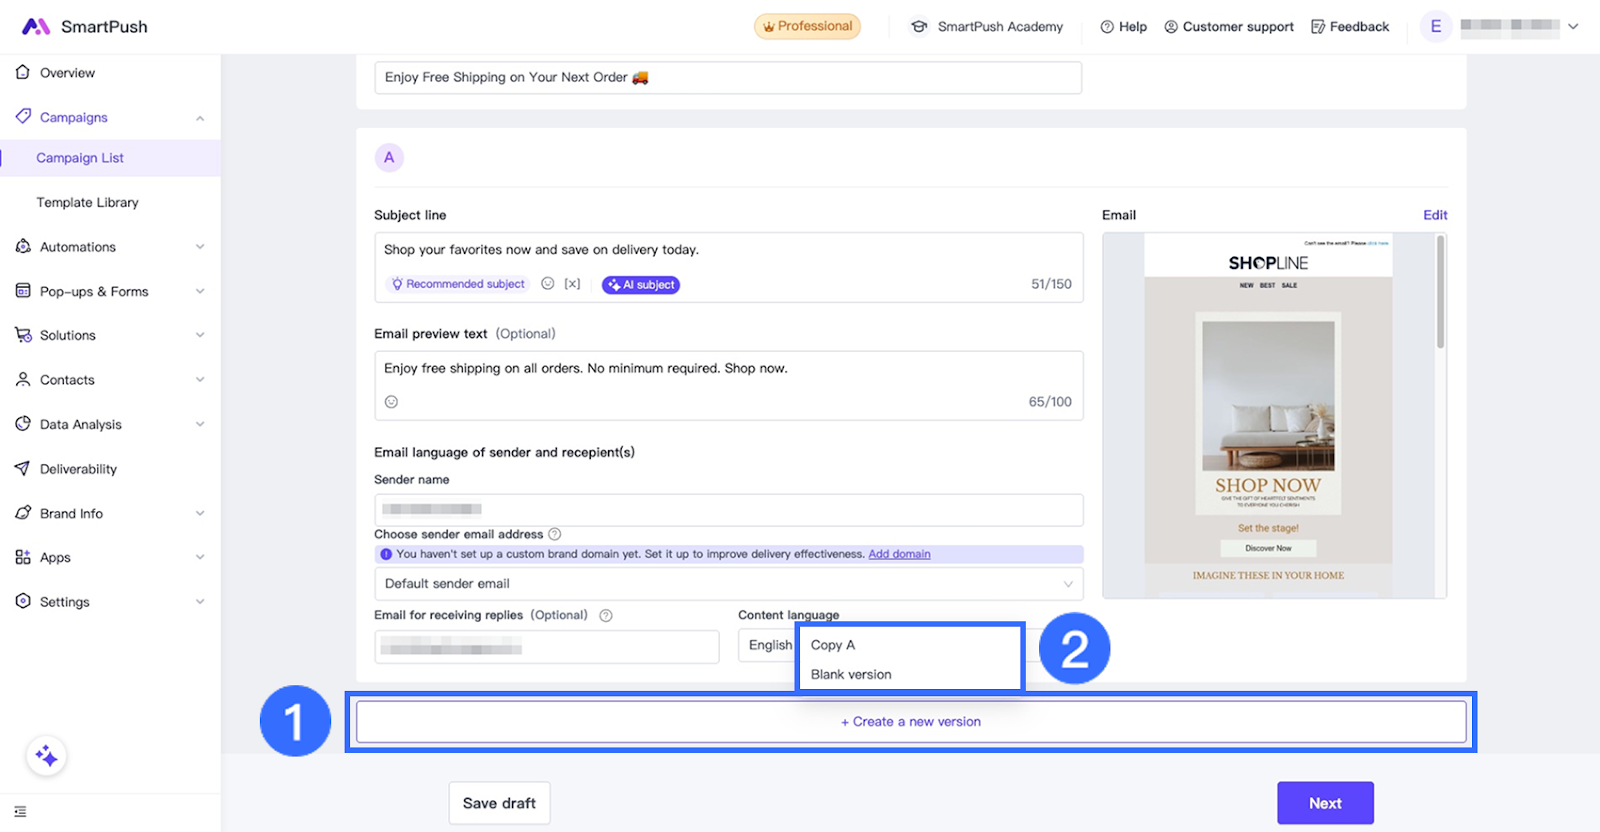Viewport: 1600px width, 832px height.
Task: Click the sidebar collapse icon
Action: 20,812
